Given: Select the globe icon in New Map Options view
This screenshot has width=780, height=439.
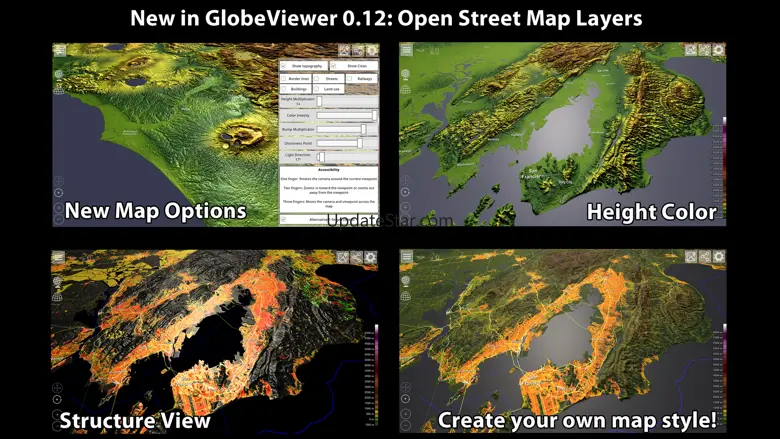Looking at the screenshot, I should tap(59, 75).
